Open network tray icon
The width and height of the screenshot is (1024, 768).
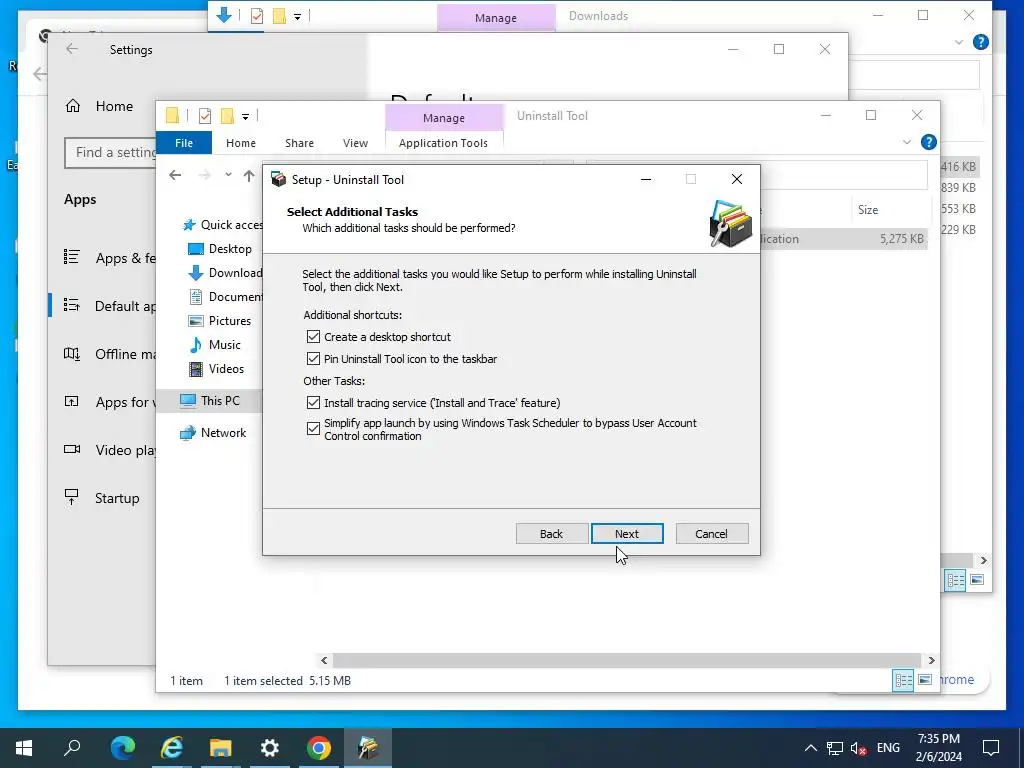click(835, 748)
